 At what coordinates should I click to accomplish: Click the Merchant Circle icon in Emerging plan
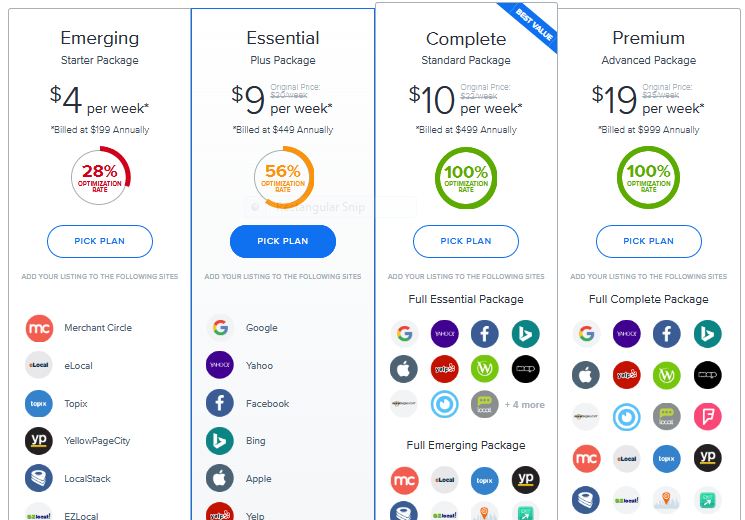(39, 328)
